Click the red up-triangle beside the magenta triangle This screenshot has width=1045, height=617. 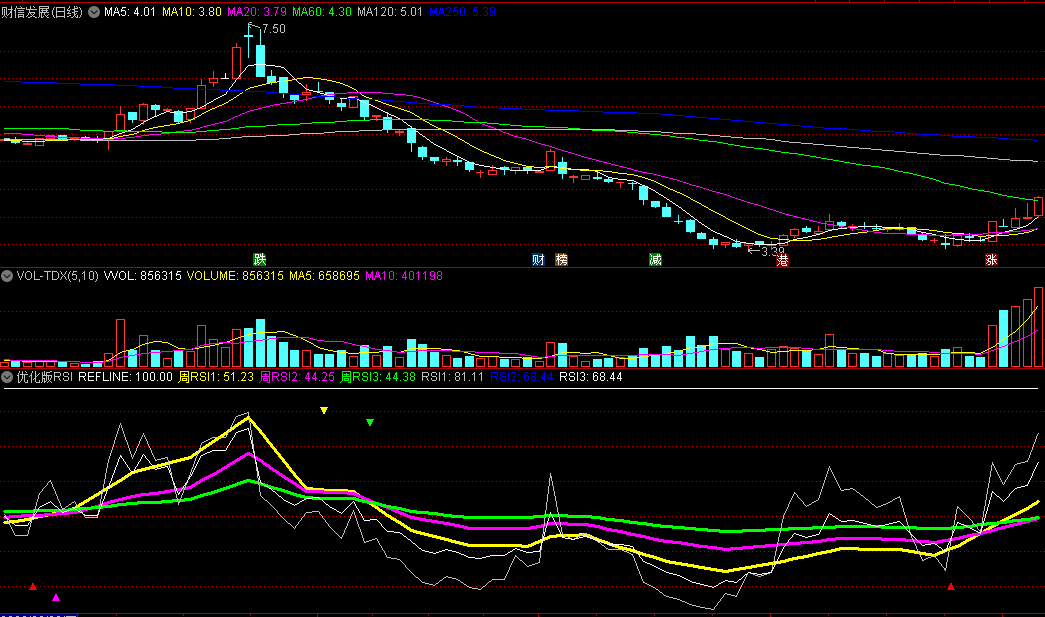tap(33, 586)
